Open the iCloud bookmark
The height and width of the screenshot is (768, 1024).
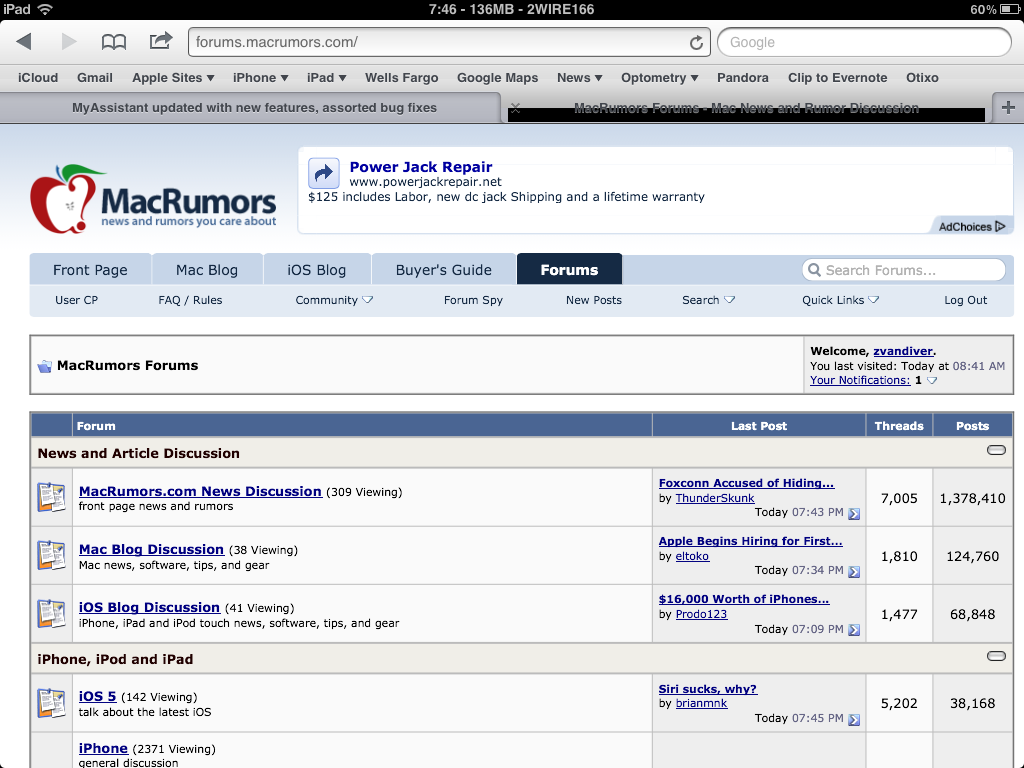point(38,78)
